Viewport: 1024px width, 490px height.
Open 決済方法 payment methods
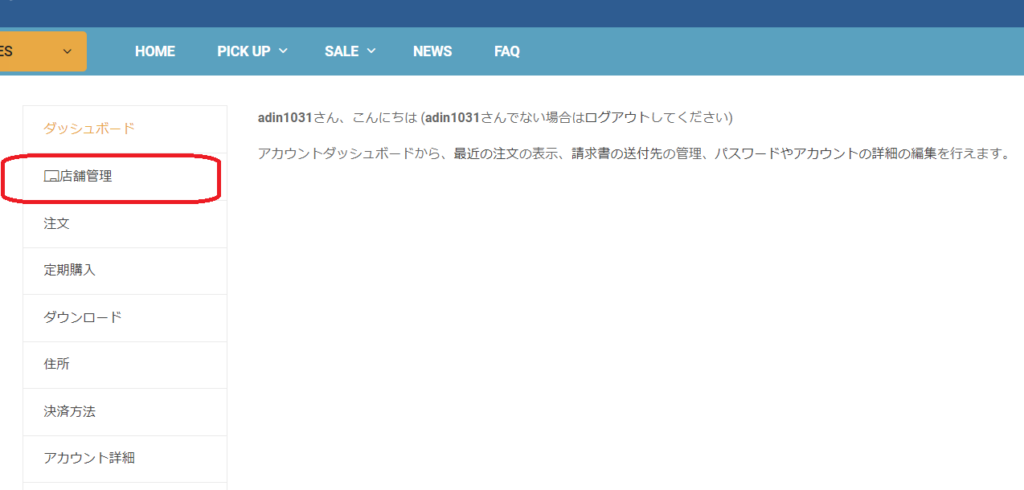tap(69, 411)
